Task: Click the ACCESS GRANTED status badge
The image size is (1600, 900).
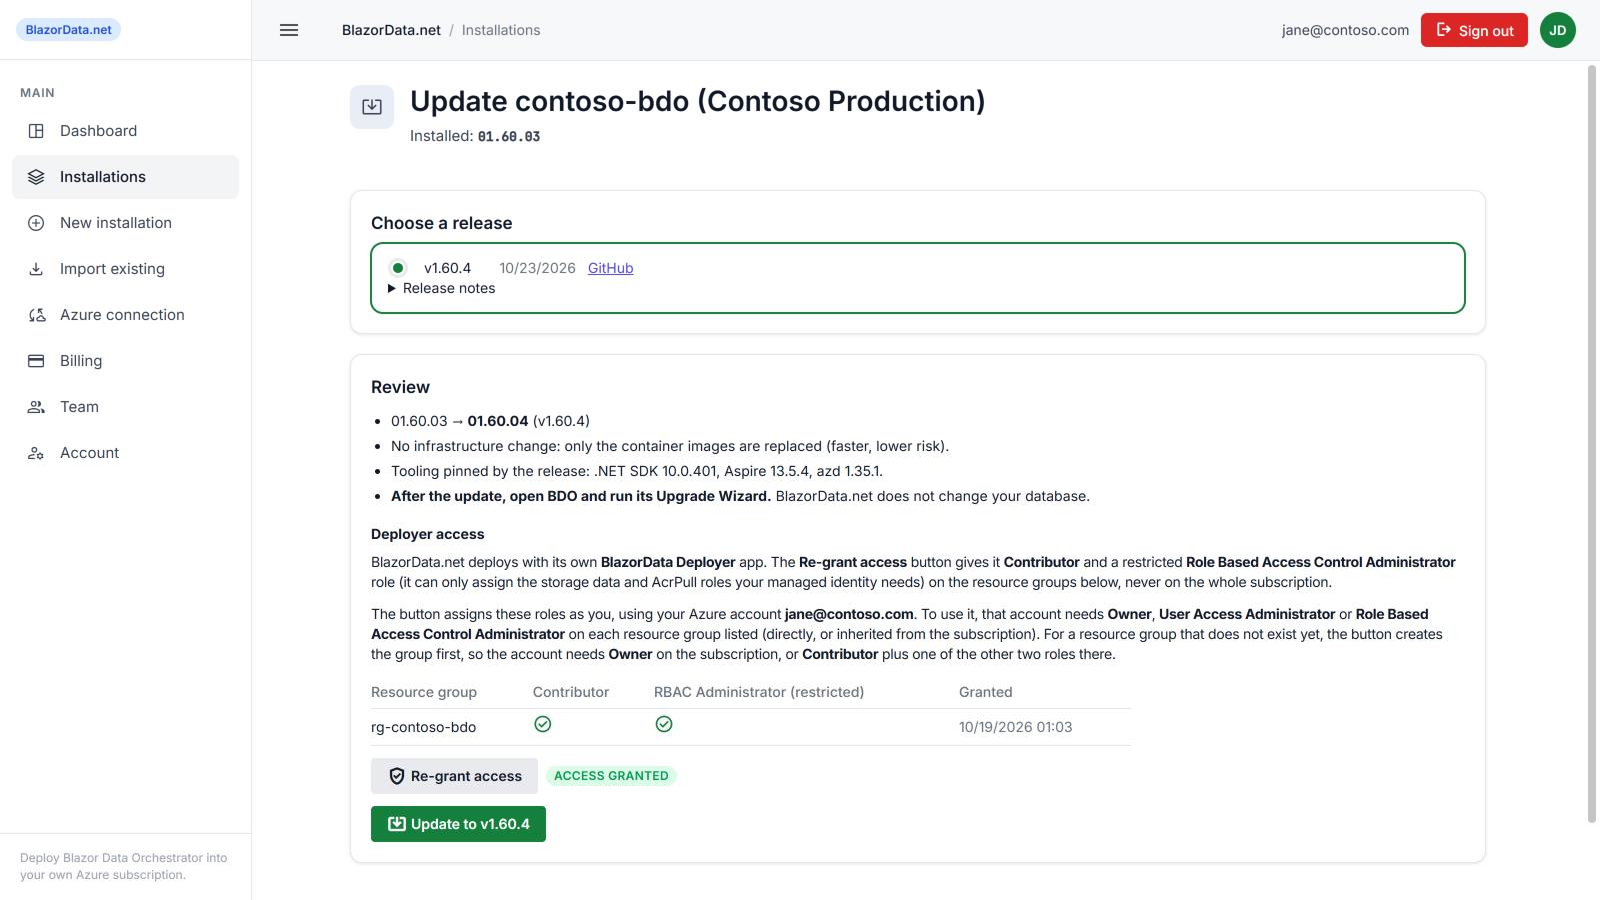Action: click(x=611, y=776)
